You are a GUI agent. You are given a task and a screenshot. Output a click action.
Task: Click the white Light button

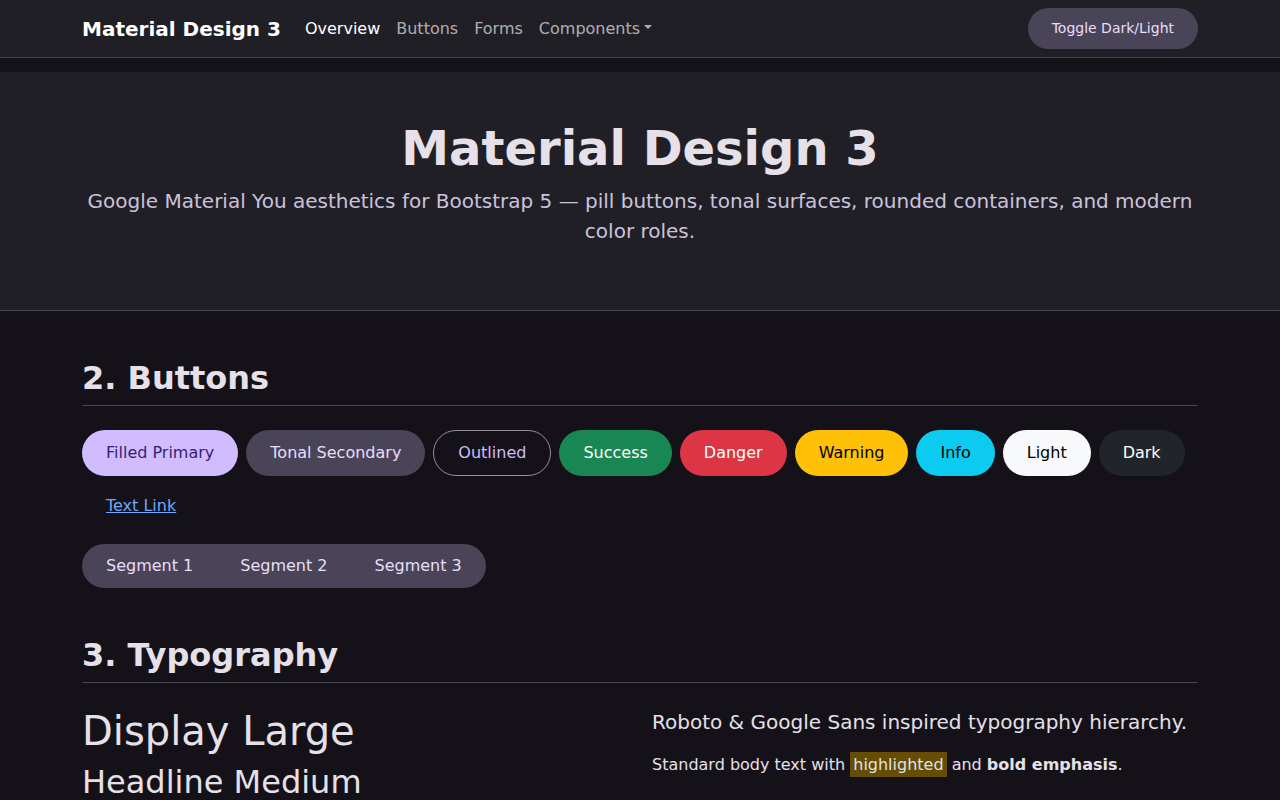(1046, 453)
